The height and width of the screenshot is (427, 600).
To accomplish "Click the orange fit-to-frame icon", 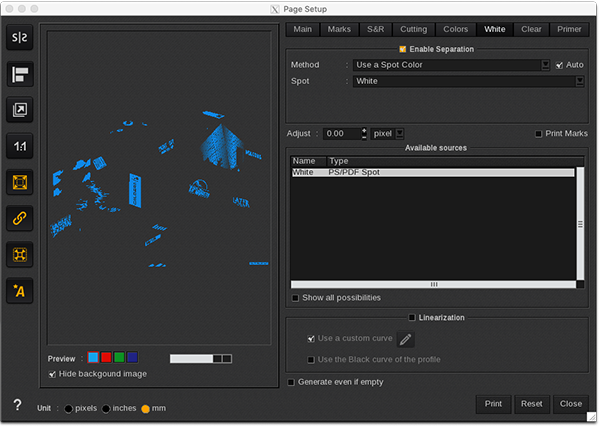I will pos(20,182).
